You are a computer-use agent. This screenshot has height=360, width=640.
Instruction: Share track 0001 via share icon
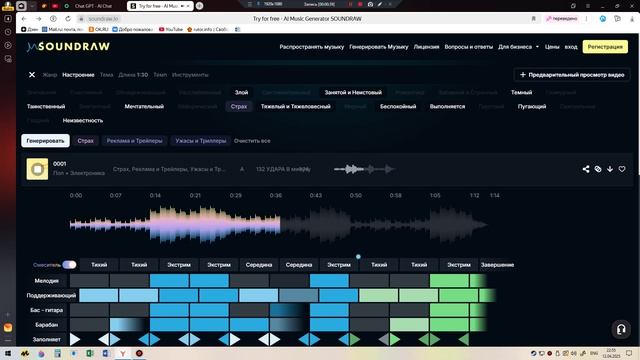[586, 169]
